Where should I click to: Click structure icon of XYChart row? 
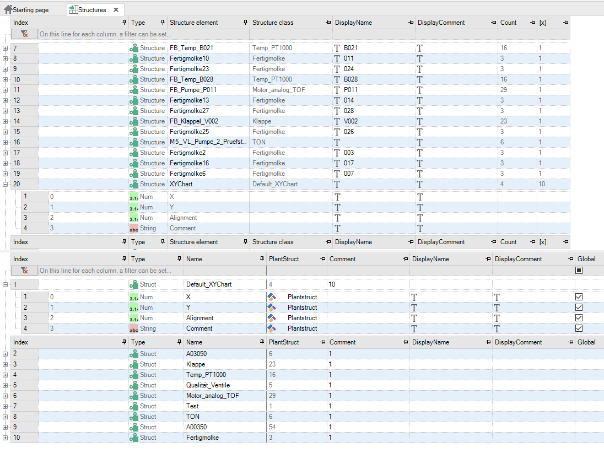click(134, 184)
